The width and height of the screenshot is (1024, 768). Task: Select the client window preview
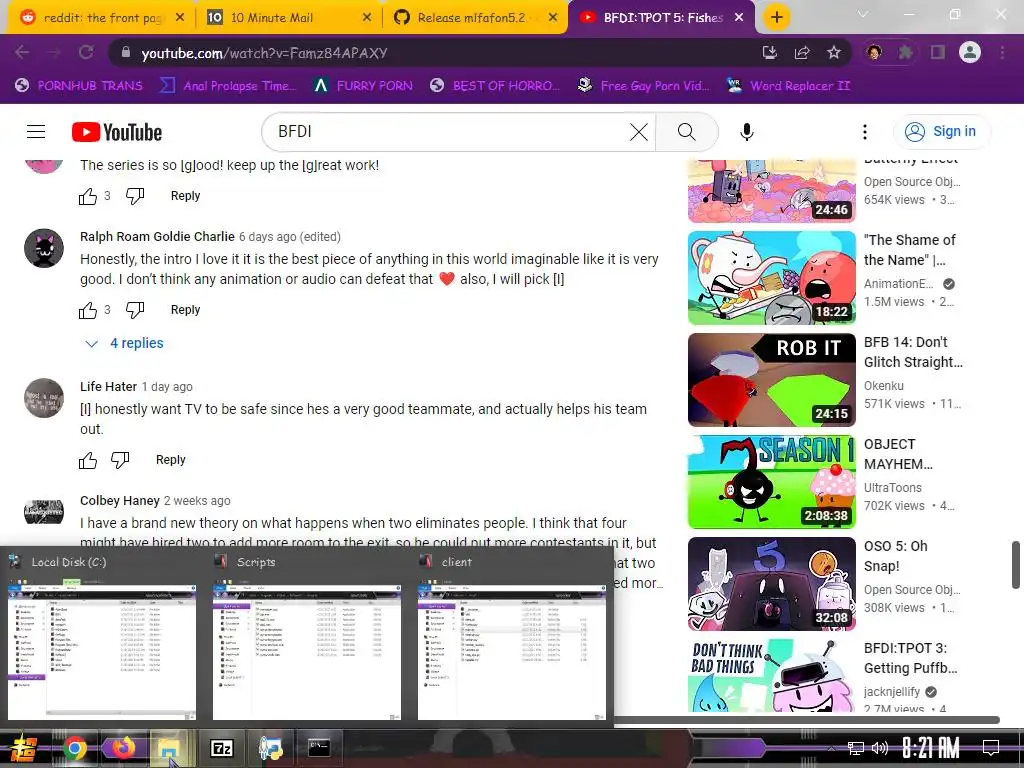click(x=512, y=635)
